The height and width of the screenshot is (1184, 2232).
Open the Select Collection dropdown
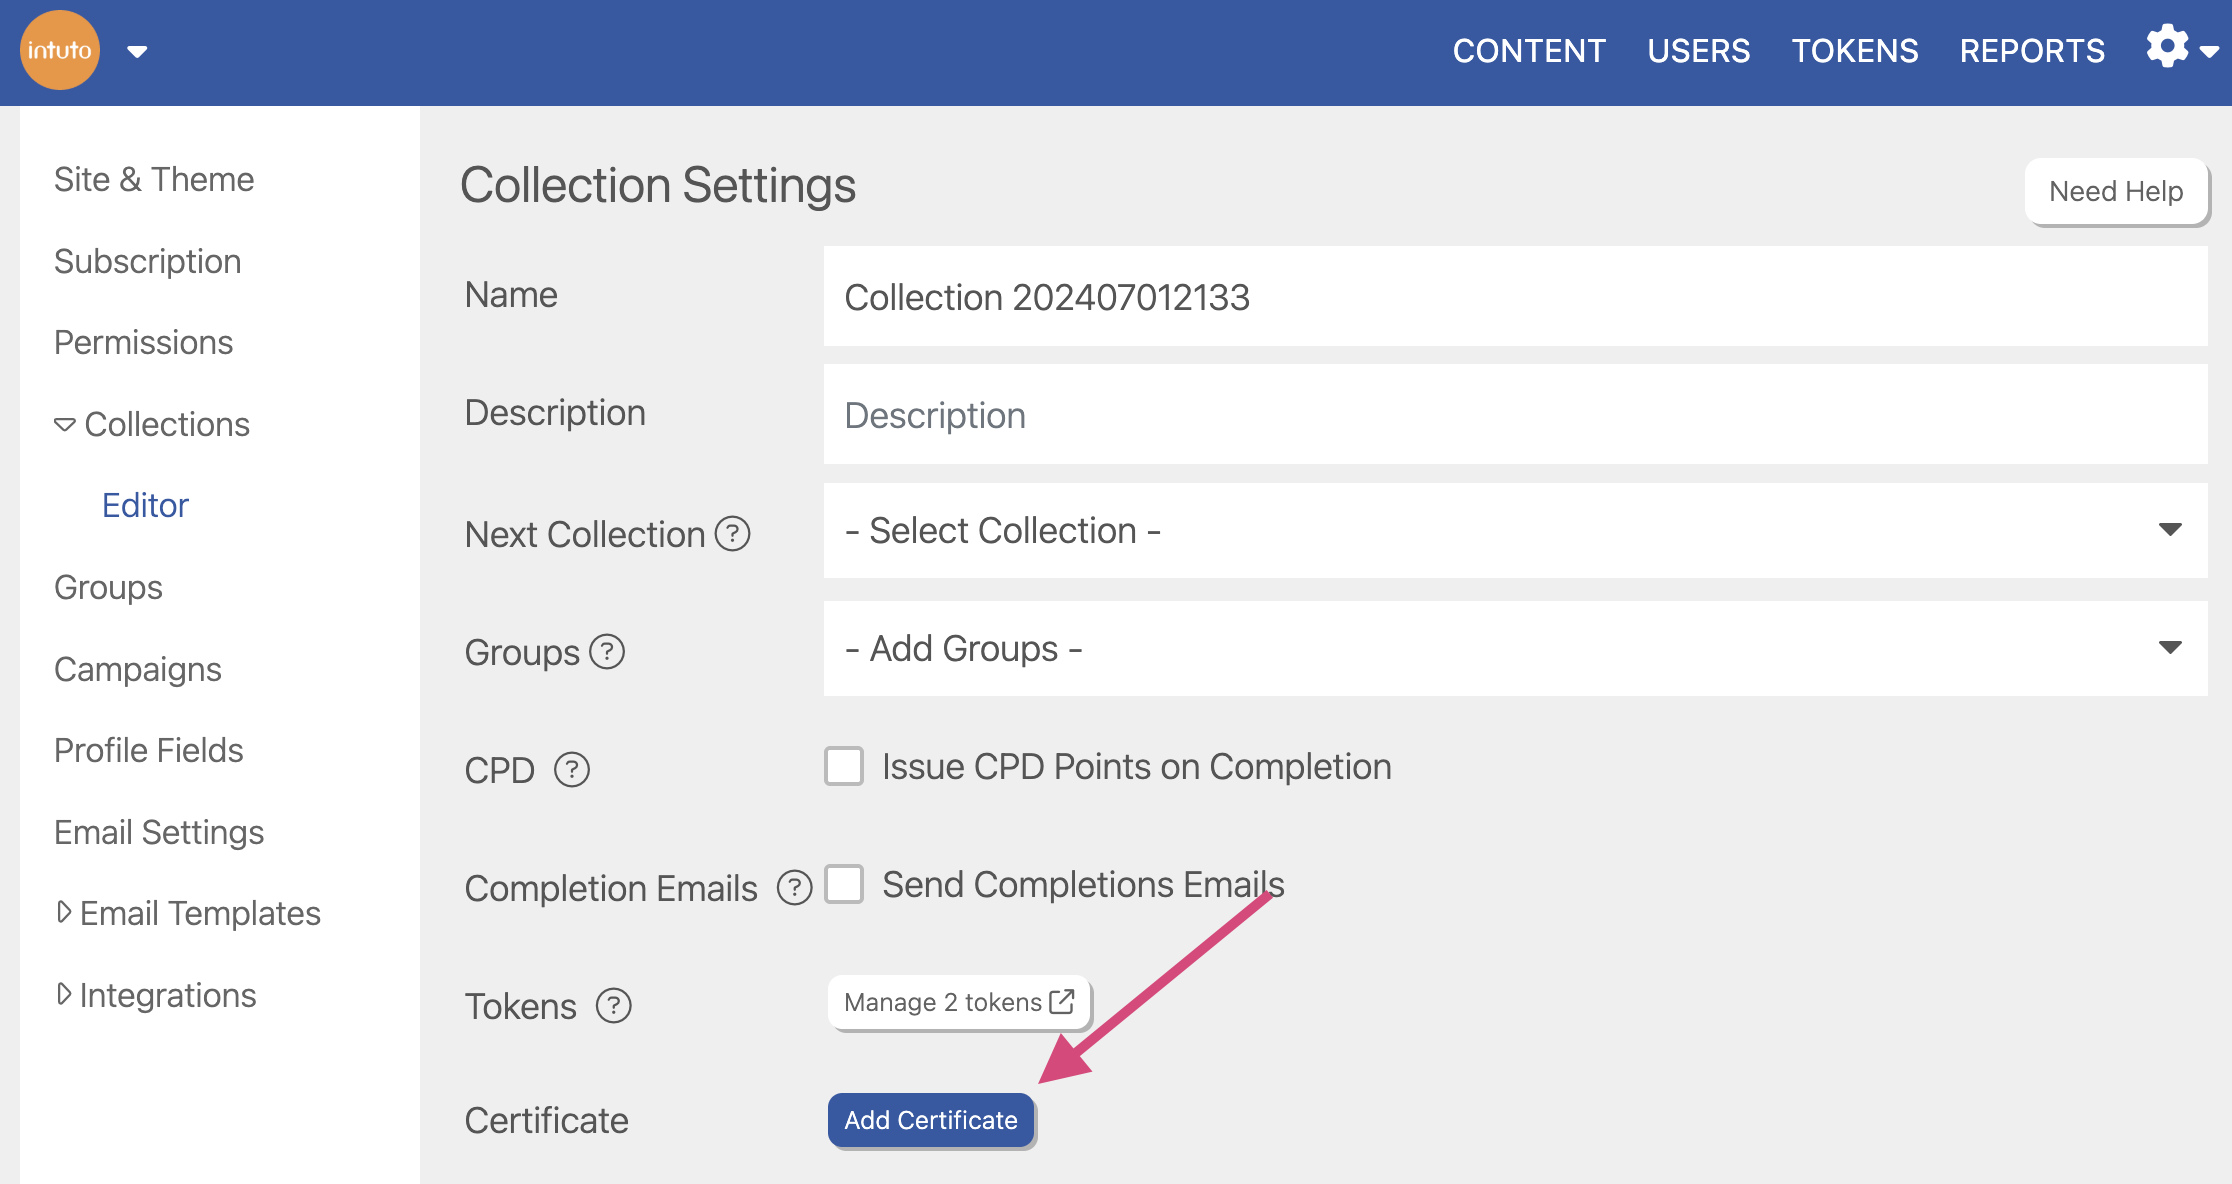pyautogui.click(x=1514, y=531)
